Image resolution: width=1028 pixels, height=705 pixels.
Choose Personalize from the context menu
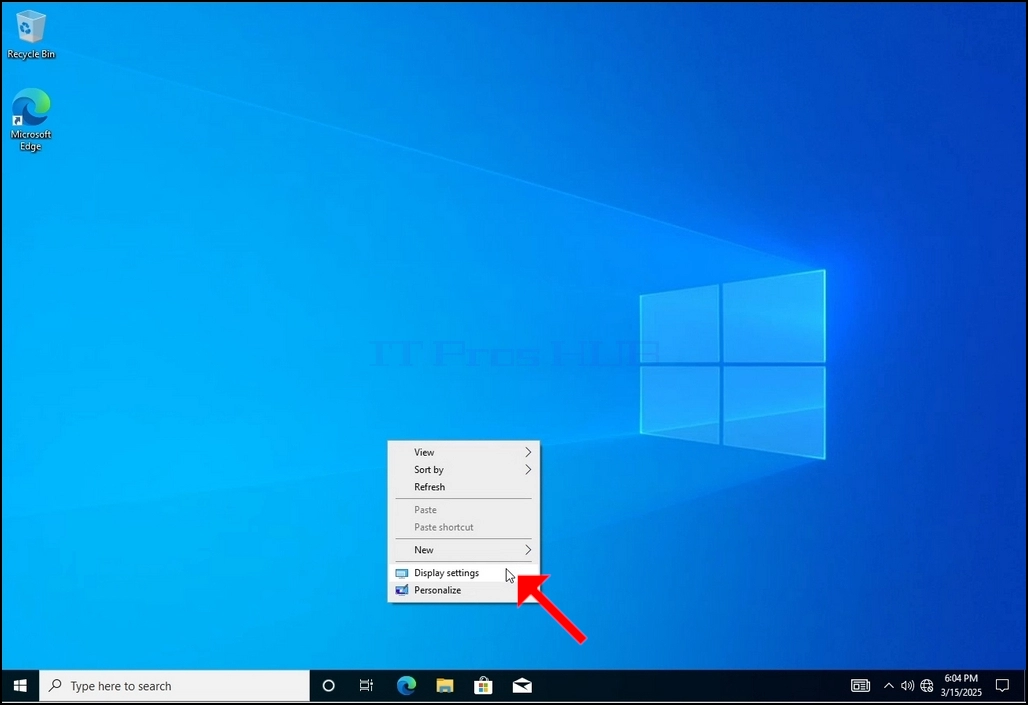click(464, 590)
